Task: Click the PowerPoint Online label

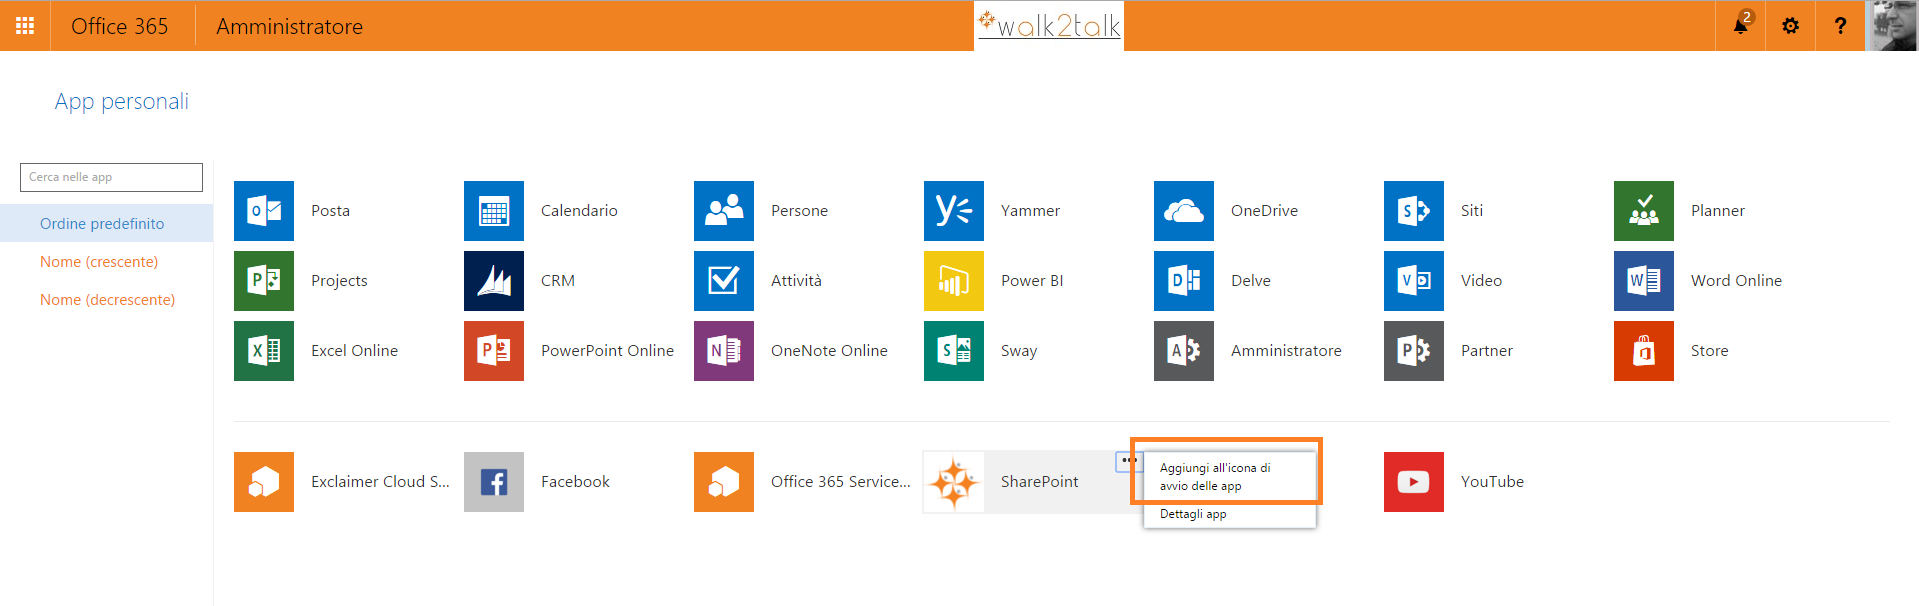Action: [x=608, y=351]
